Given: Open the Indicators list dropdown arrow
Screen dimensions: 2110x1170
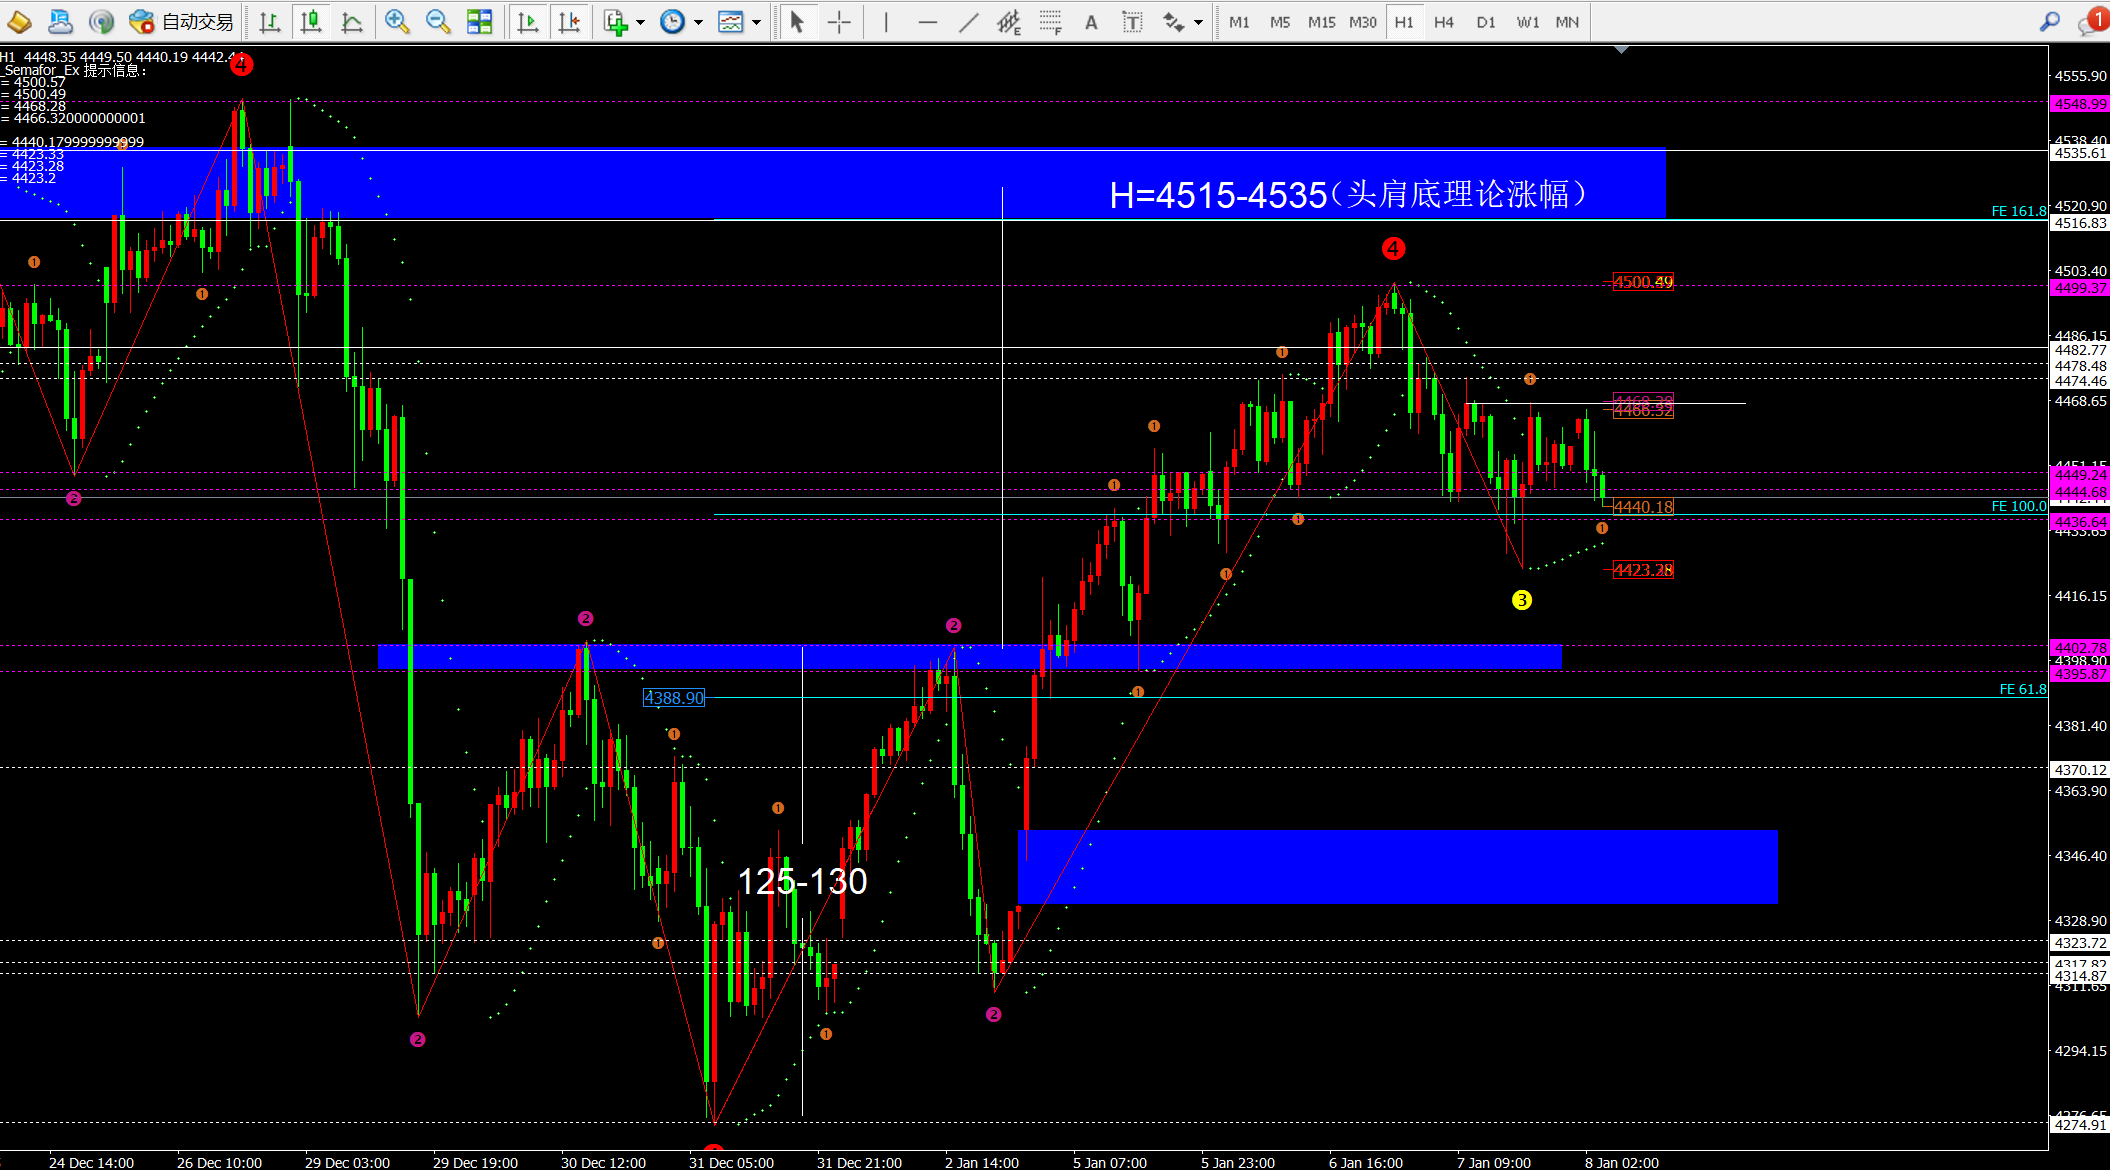Looking at the screenshot, I should pyautogui.click(x=640, y=21).
